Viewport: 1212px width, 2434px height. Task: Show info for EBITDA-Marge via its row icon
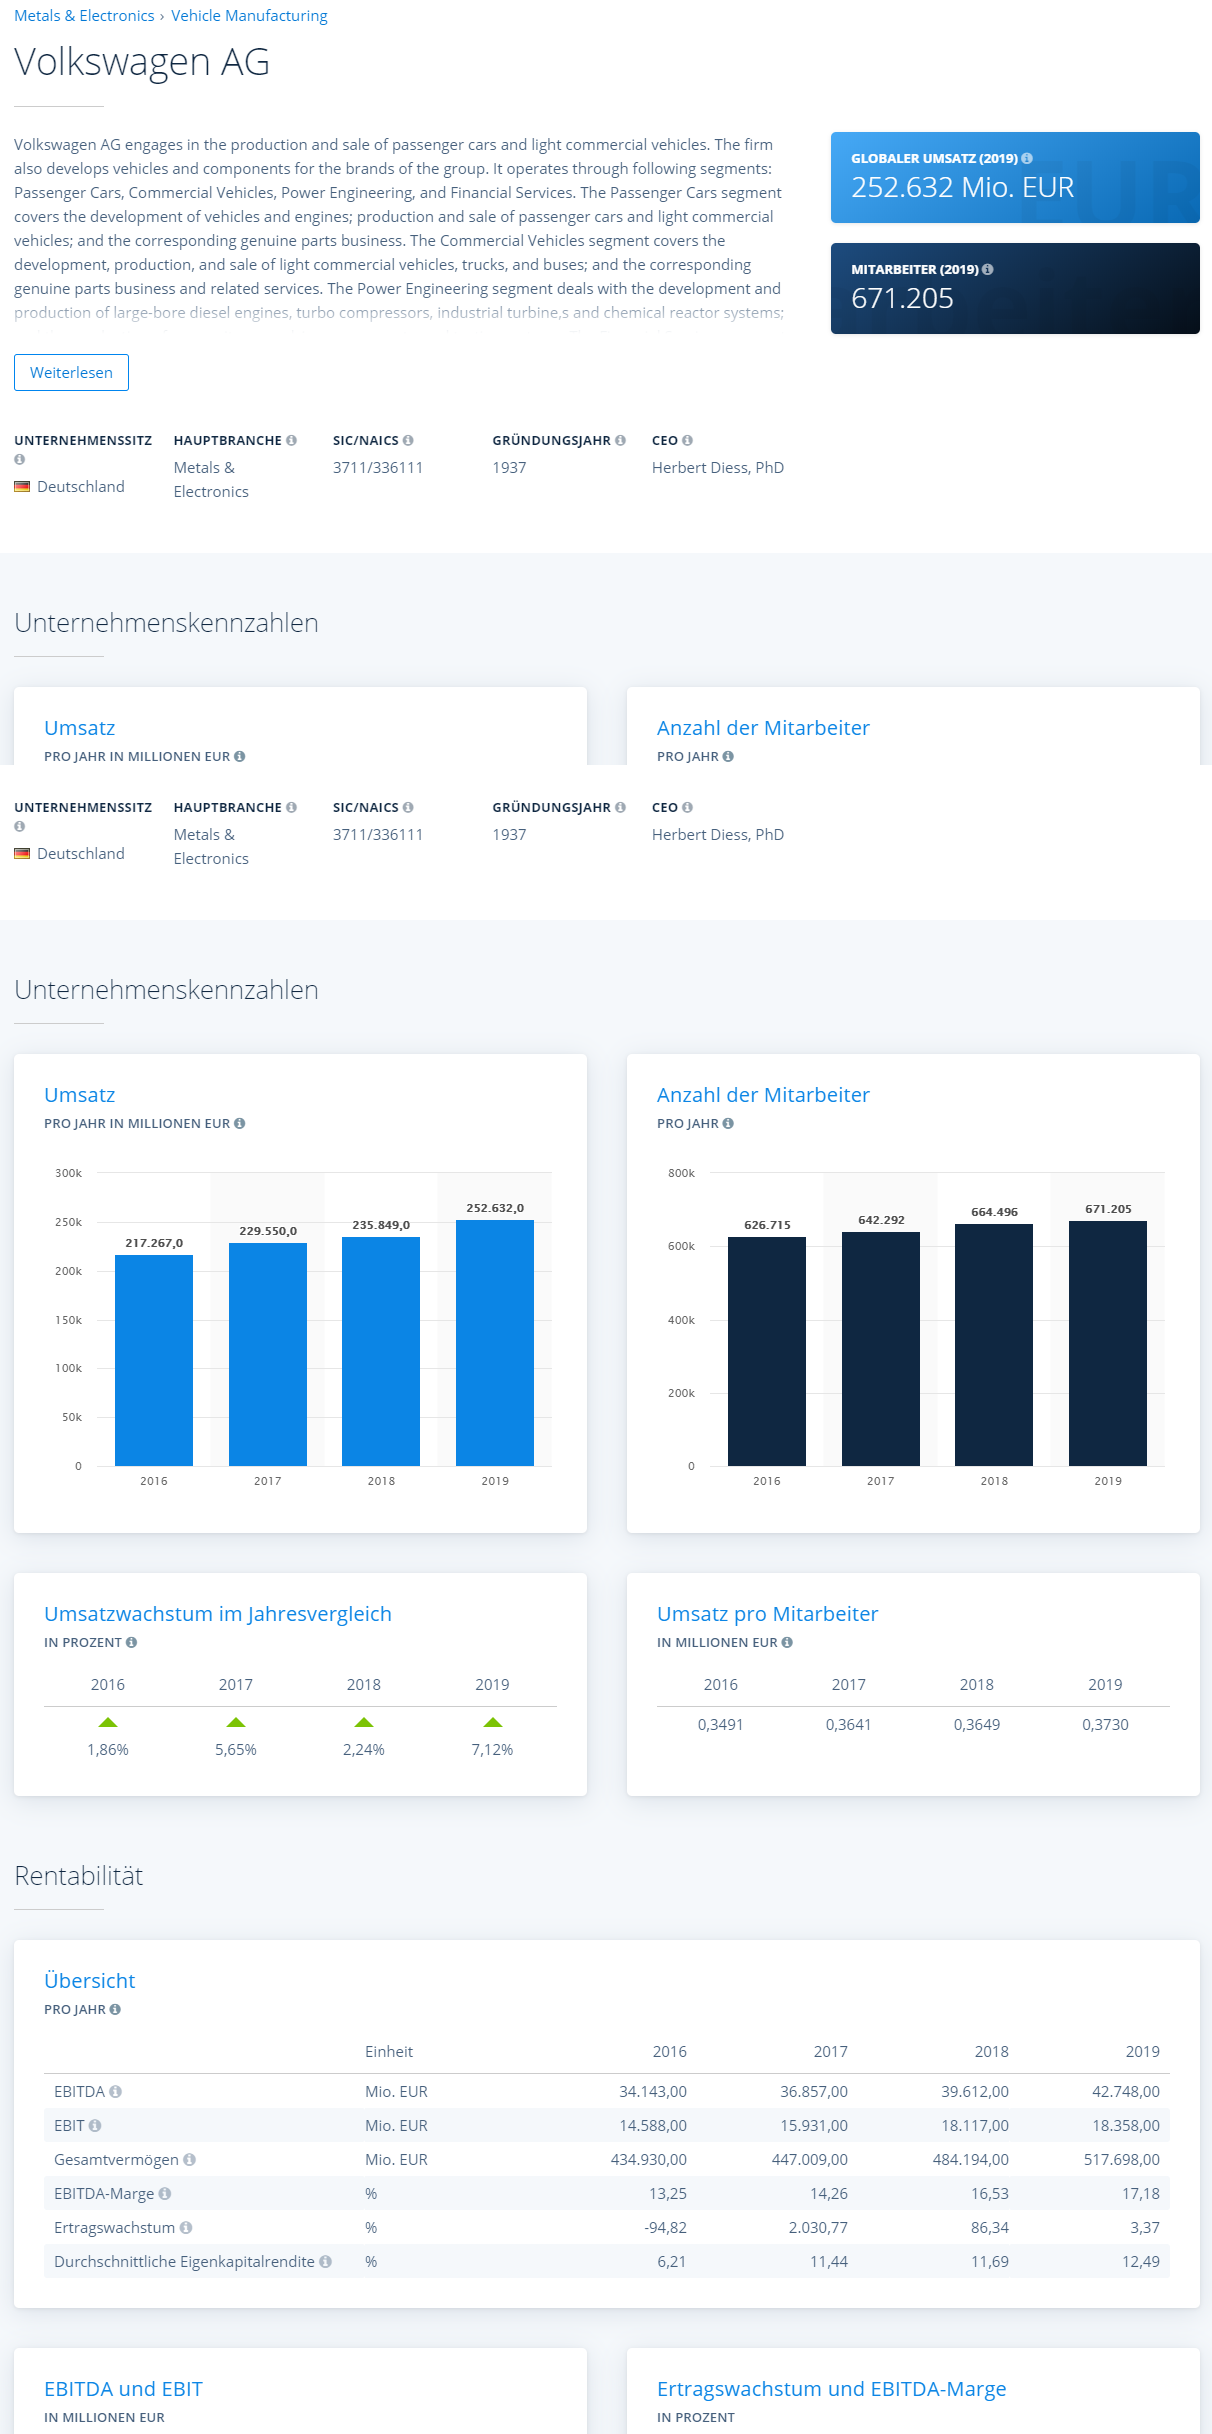(165, 2193)
